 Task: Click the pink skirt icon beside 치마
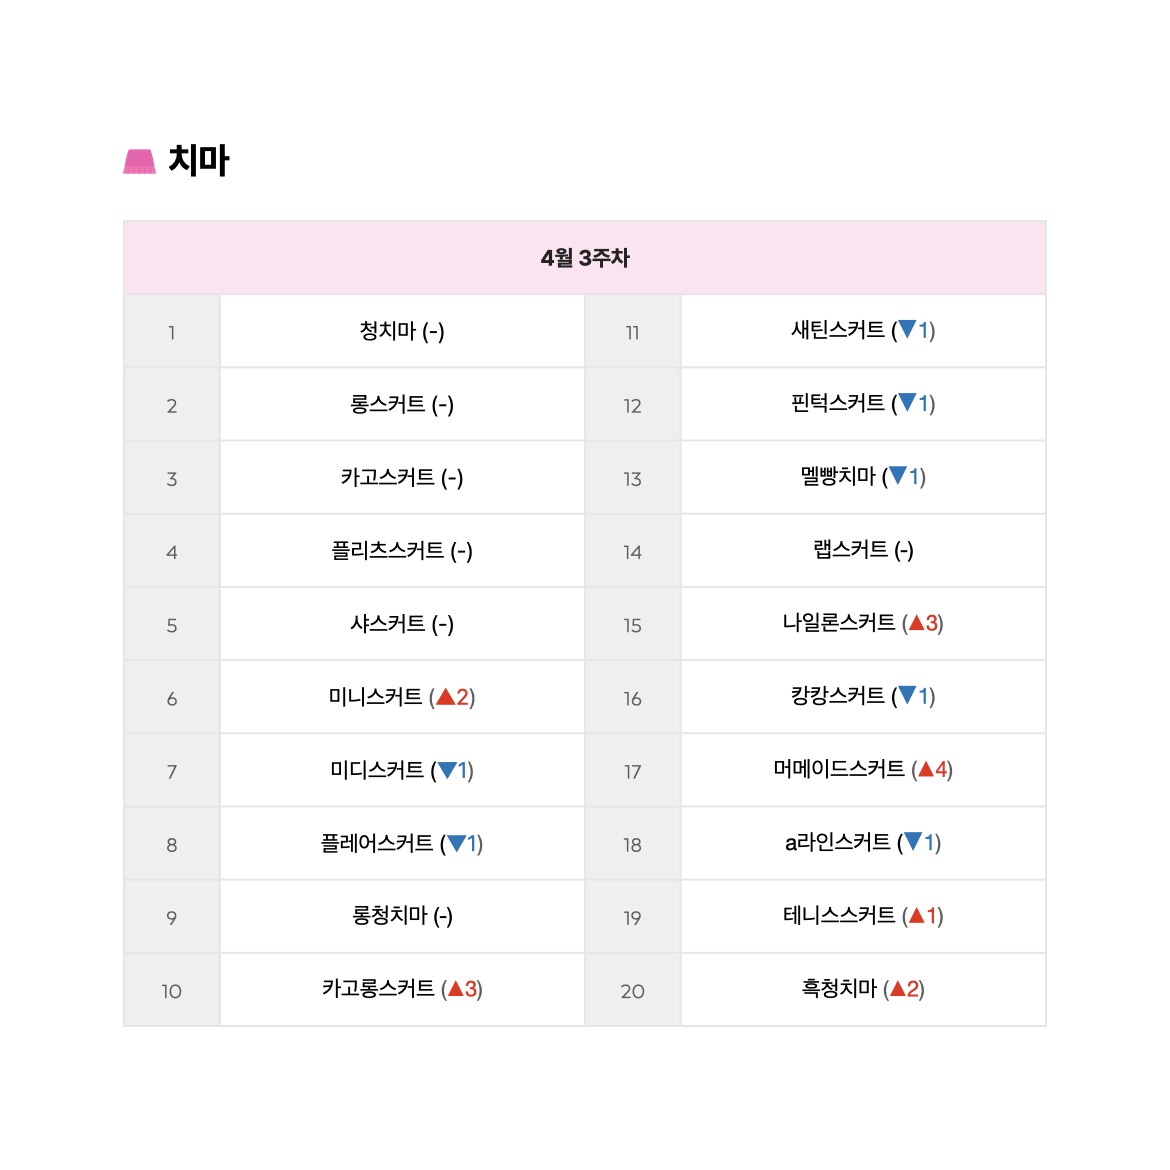[140, 161]
